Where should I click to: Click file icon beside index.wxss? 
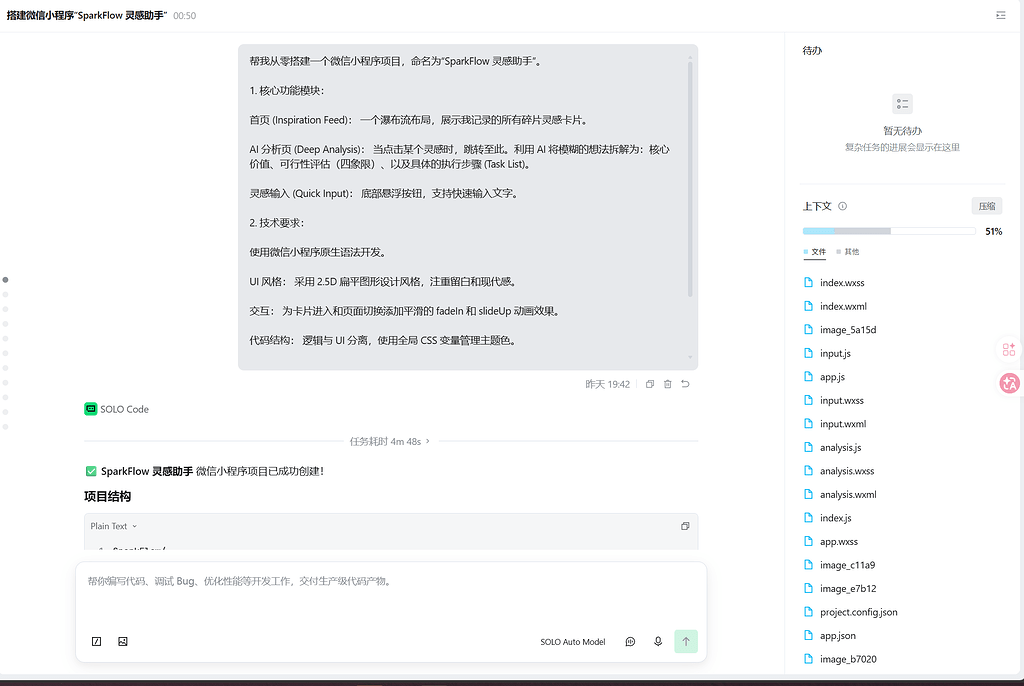tap(808, 282)
